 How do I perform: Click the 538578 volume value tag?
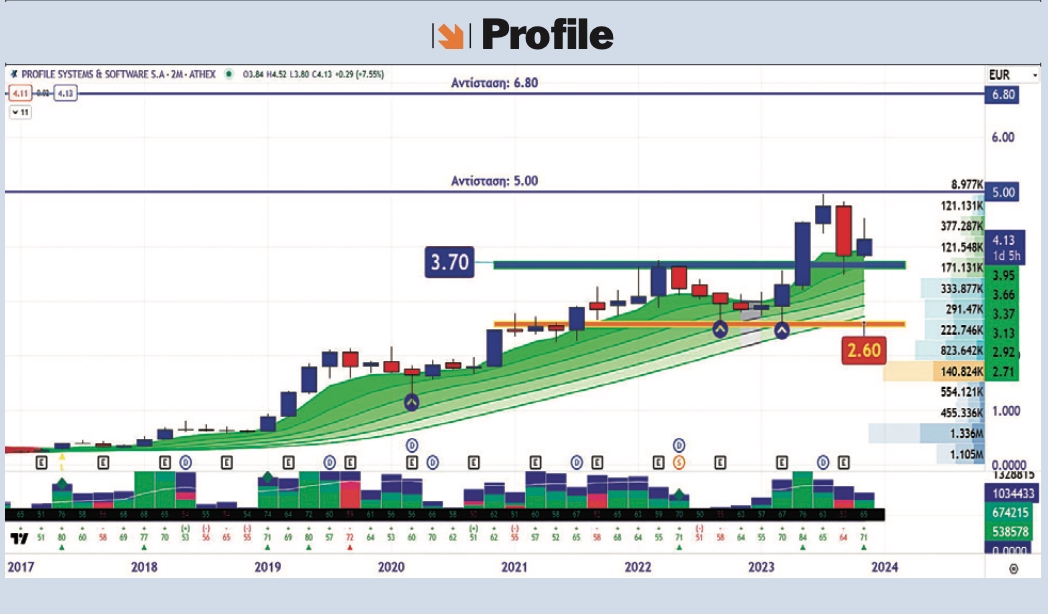pos(1009,532)
